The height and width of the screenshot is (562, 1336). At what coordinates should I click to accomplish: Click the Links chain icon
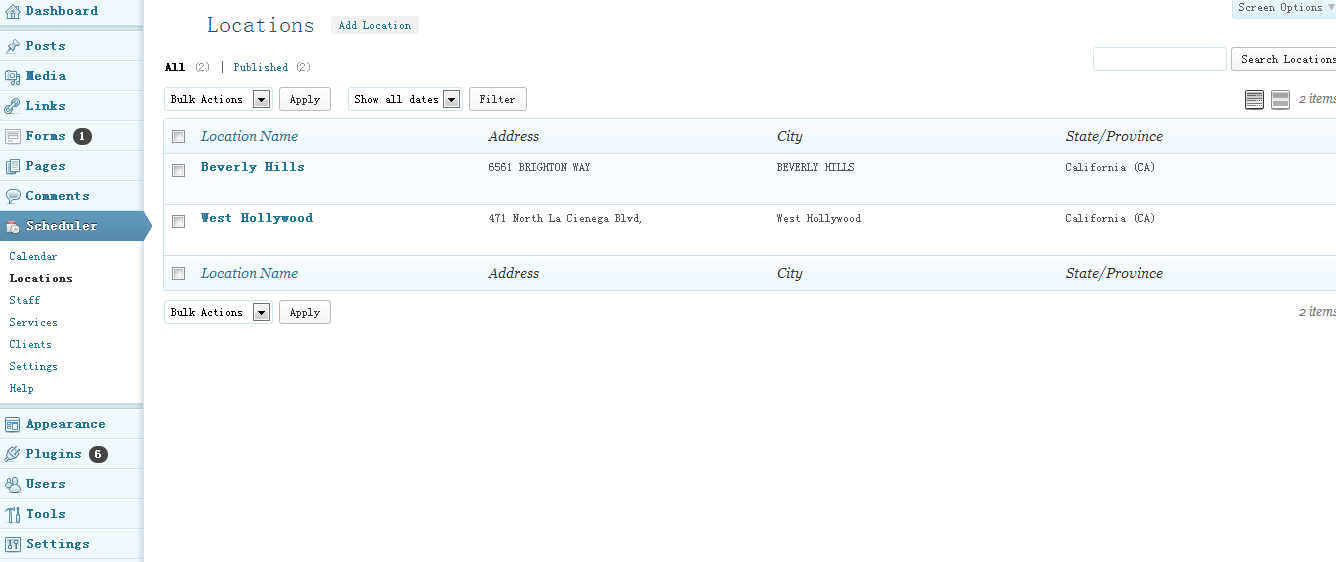pos(12,106)
